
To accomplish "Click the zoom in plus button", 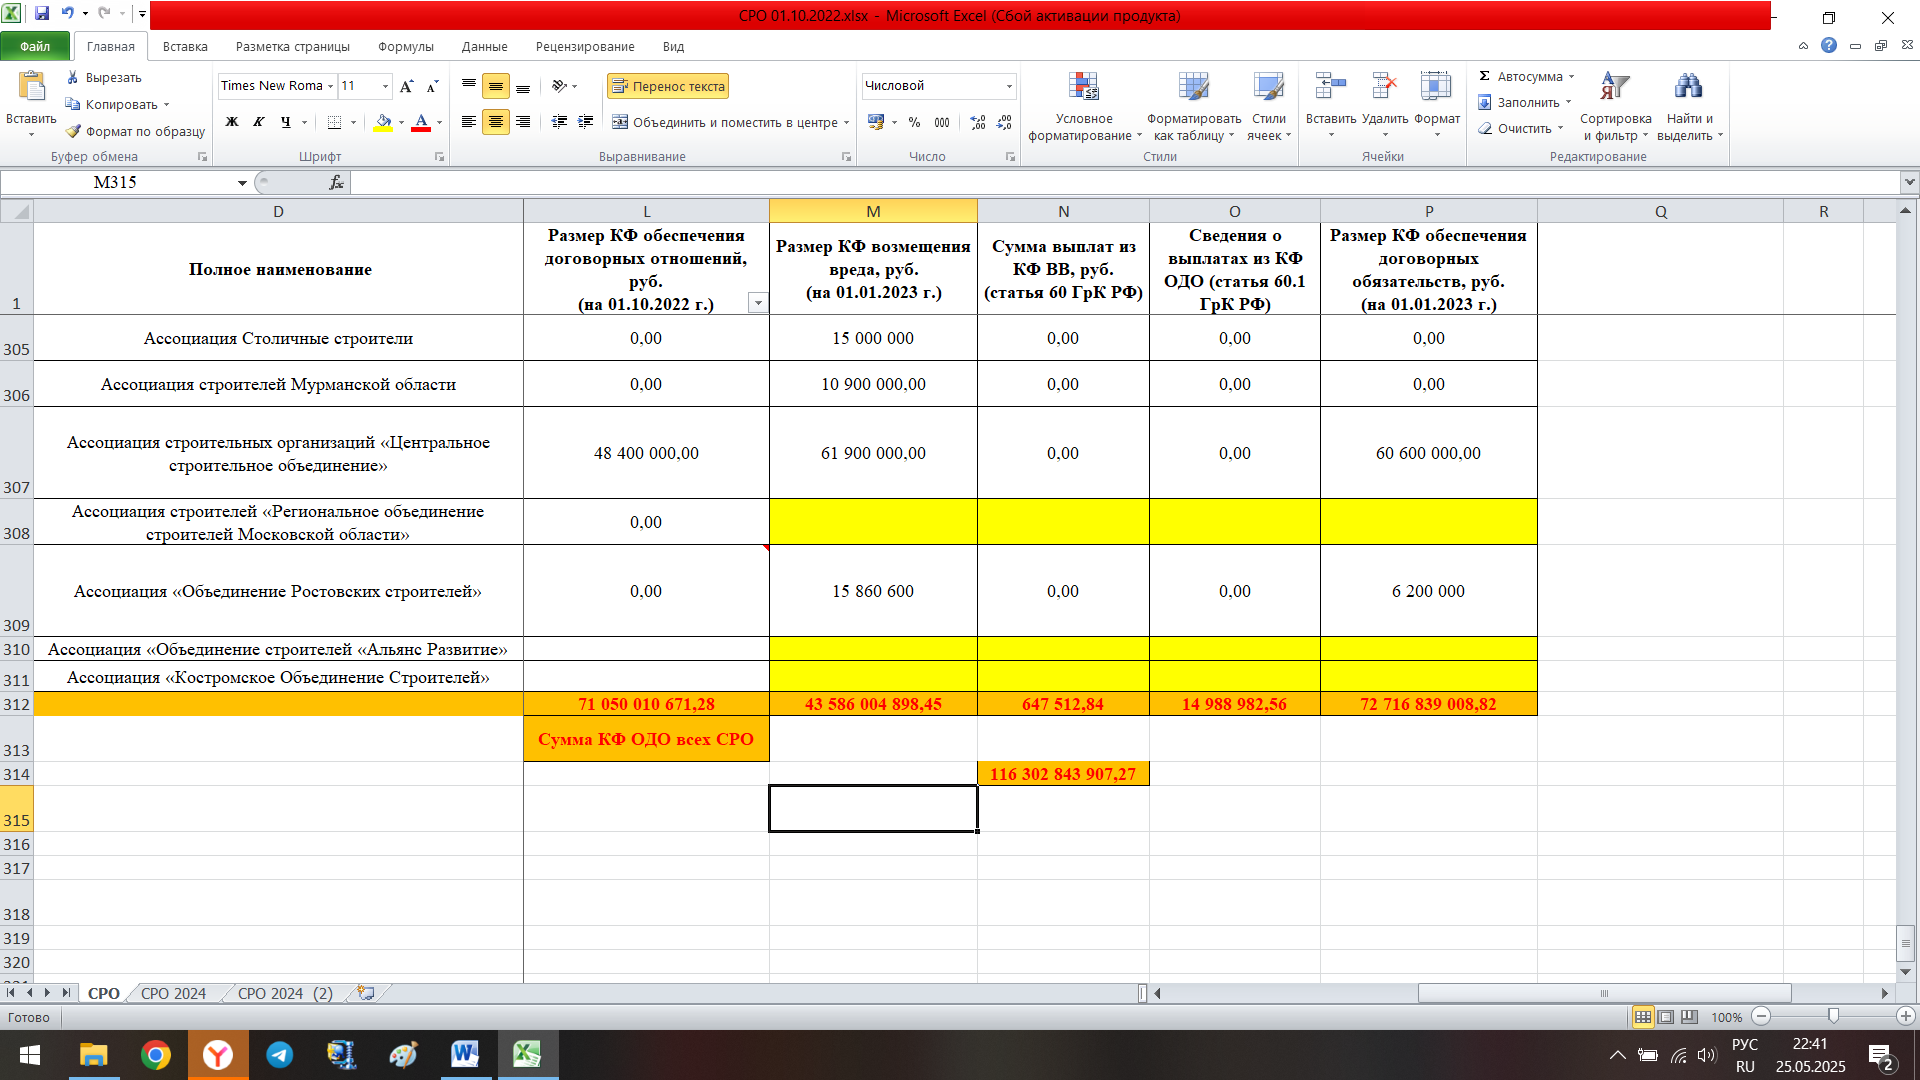I will [1906, 1016].
